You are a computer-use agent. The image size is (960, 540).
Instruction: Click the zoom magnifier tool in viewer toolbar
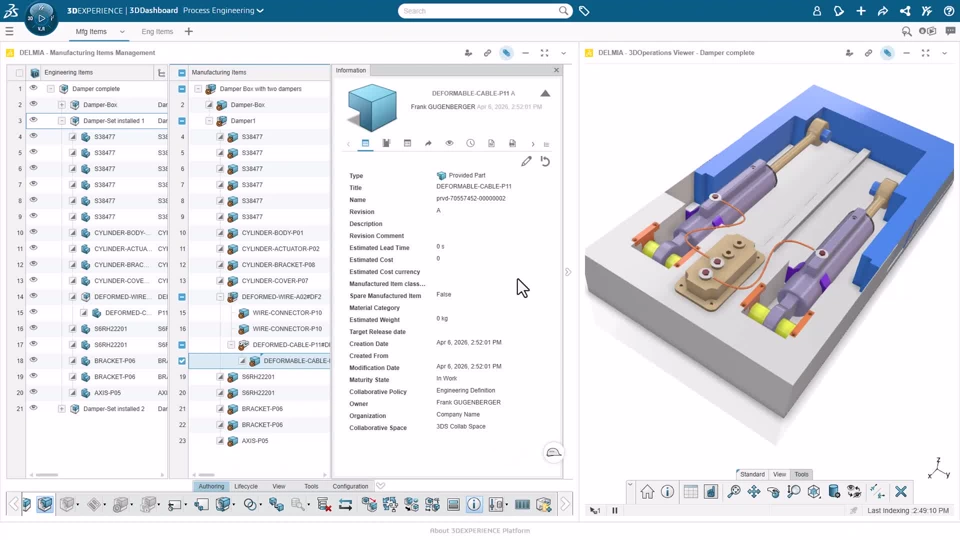[x=794, y=492]
